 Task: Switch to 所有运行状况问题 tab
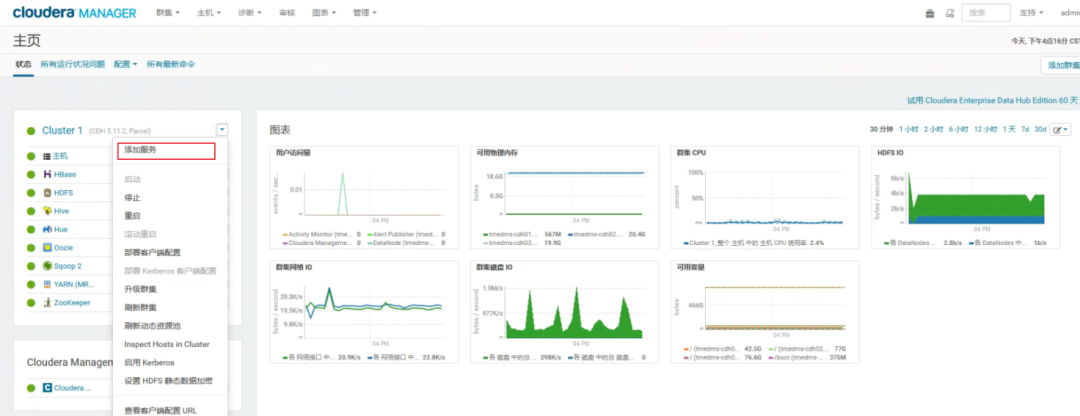[x=72, y=64]
